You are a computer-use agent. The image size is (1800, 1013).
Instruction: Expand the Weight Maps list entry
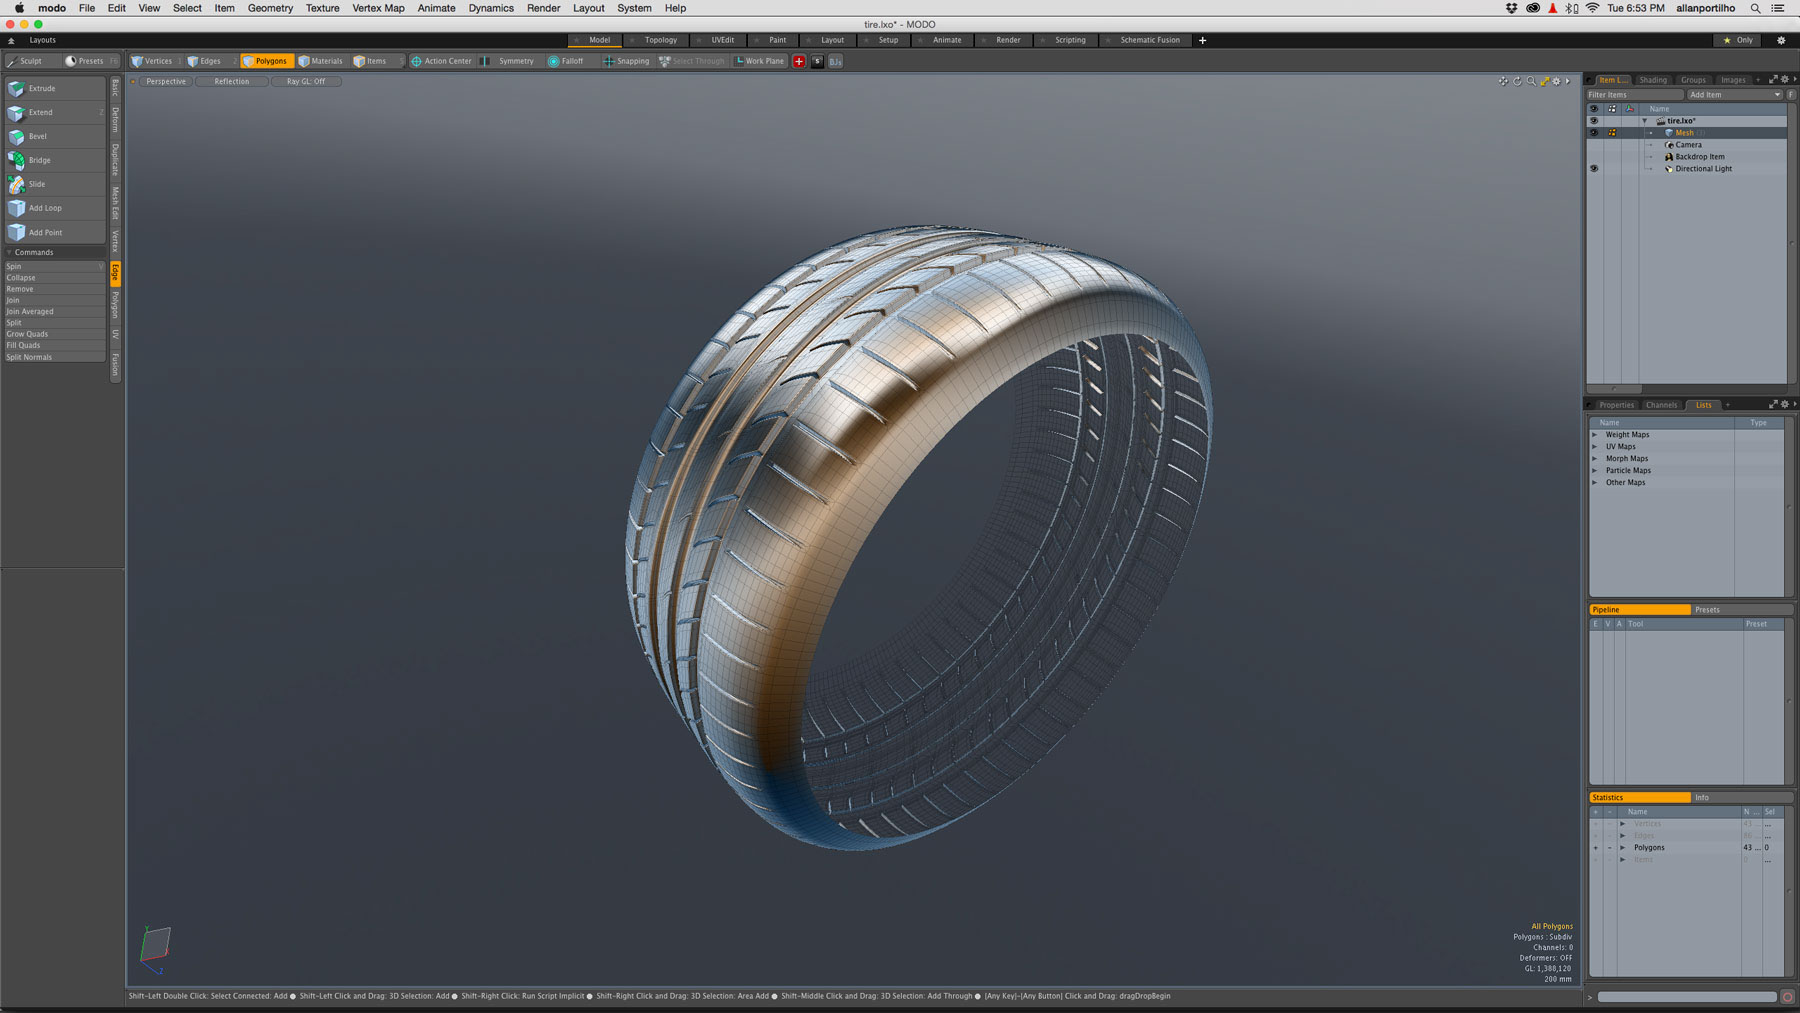click(x=1597, y=434)
